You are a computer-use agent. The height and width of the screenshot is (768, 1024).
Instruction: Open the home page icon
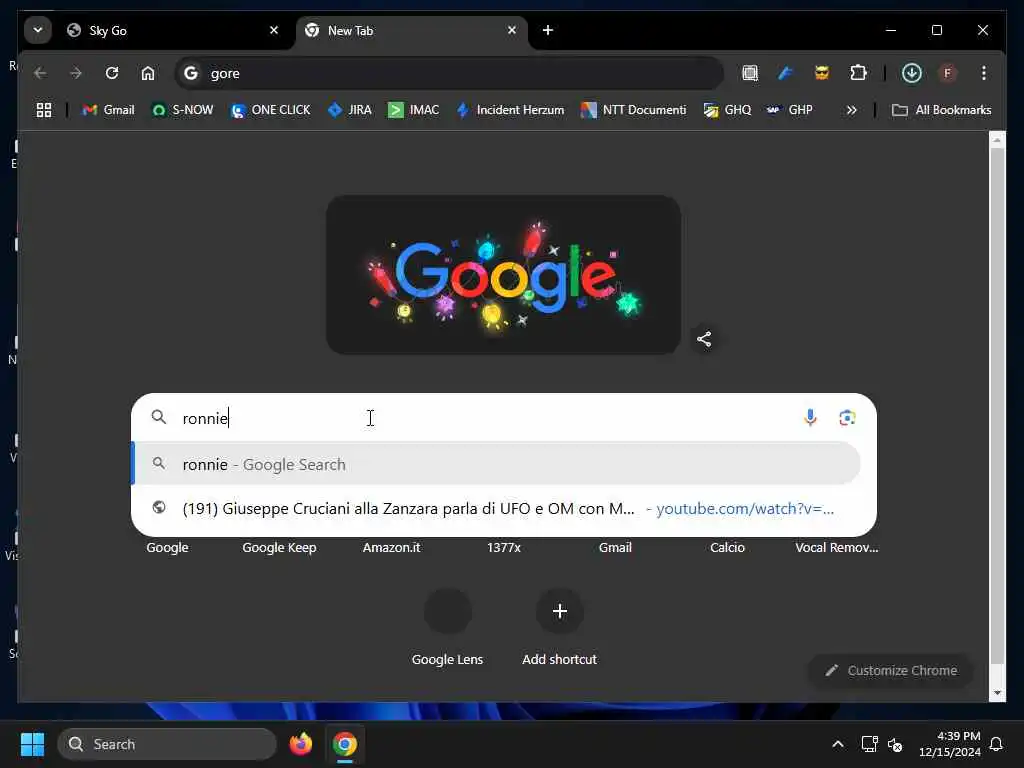[148, 73]
